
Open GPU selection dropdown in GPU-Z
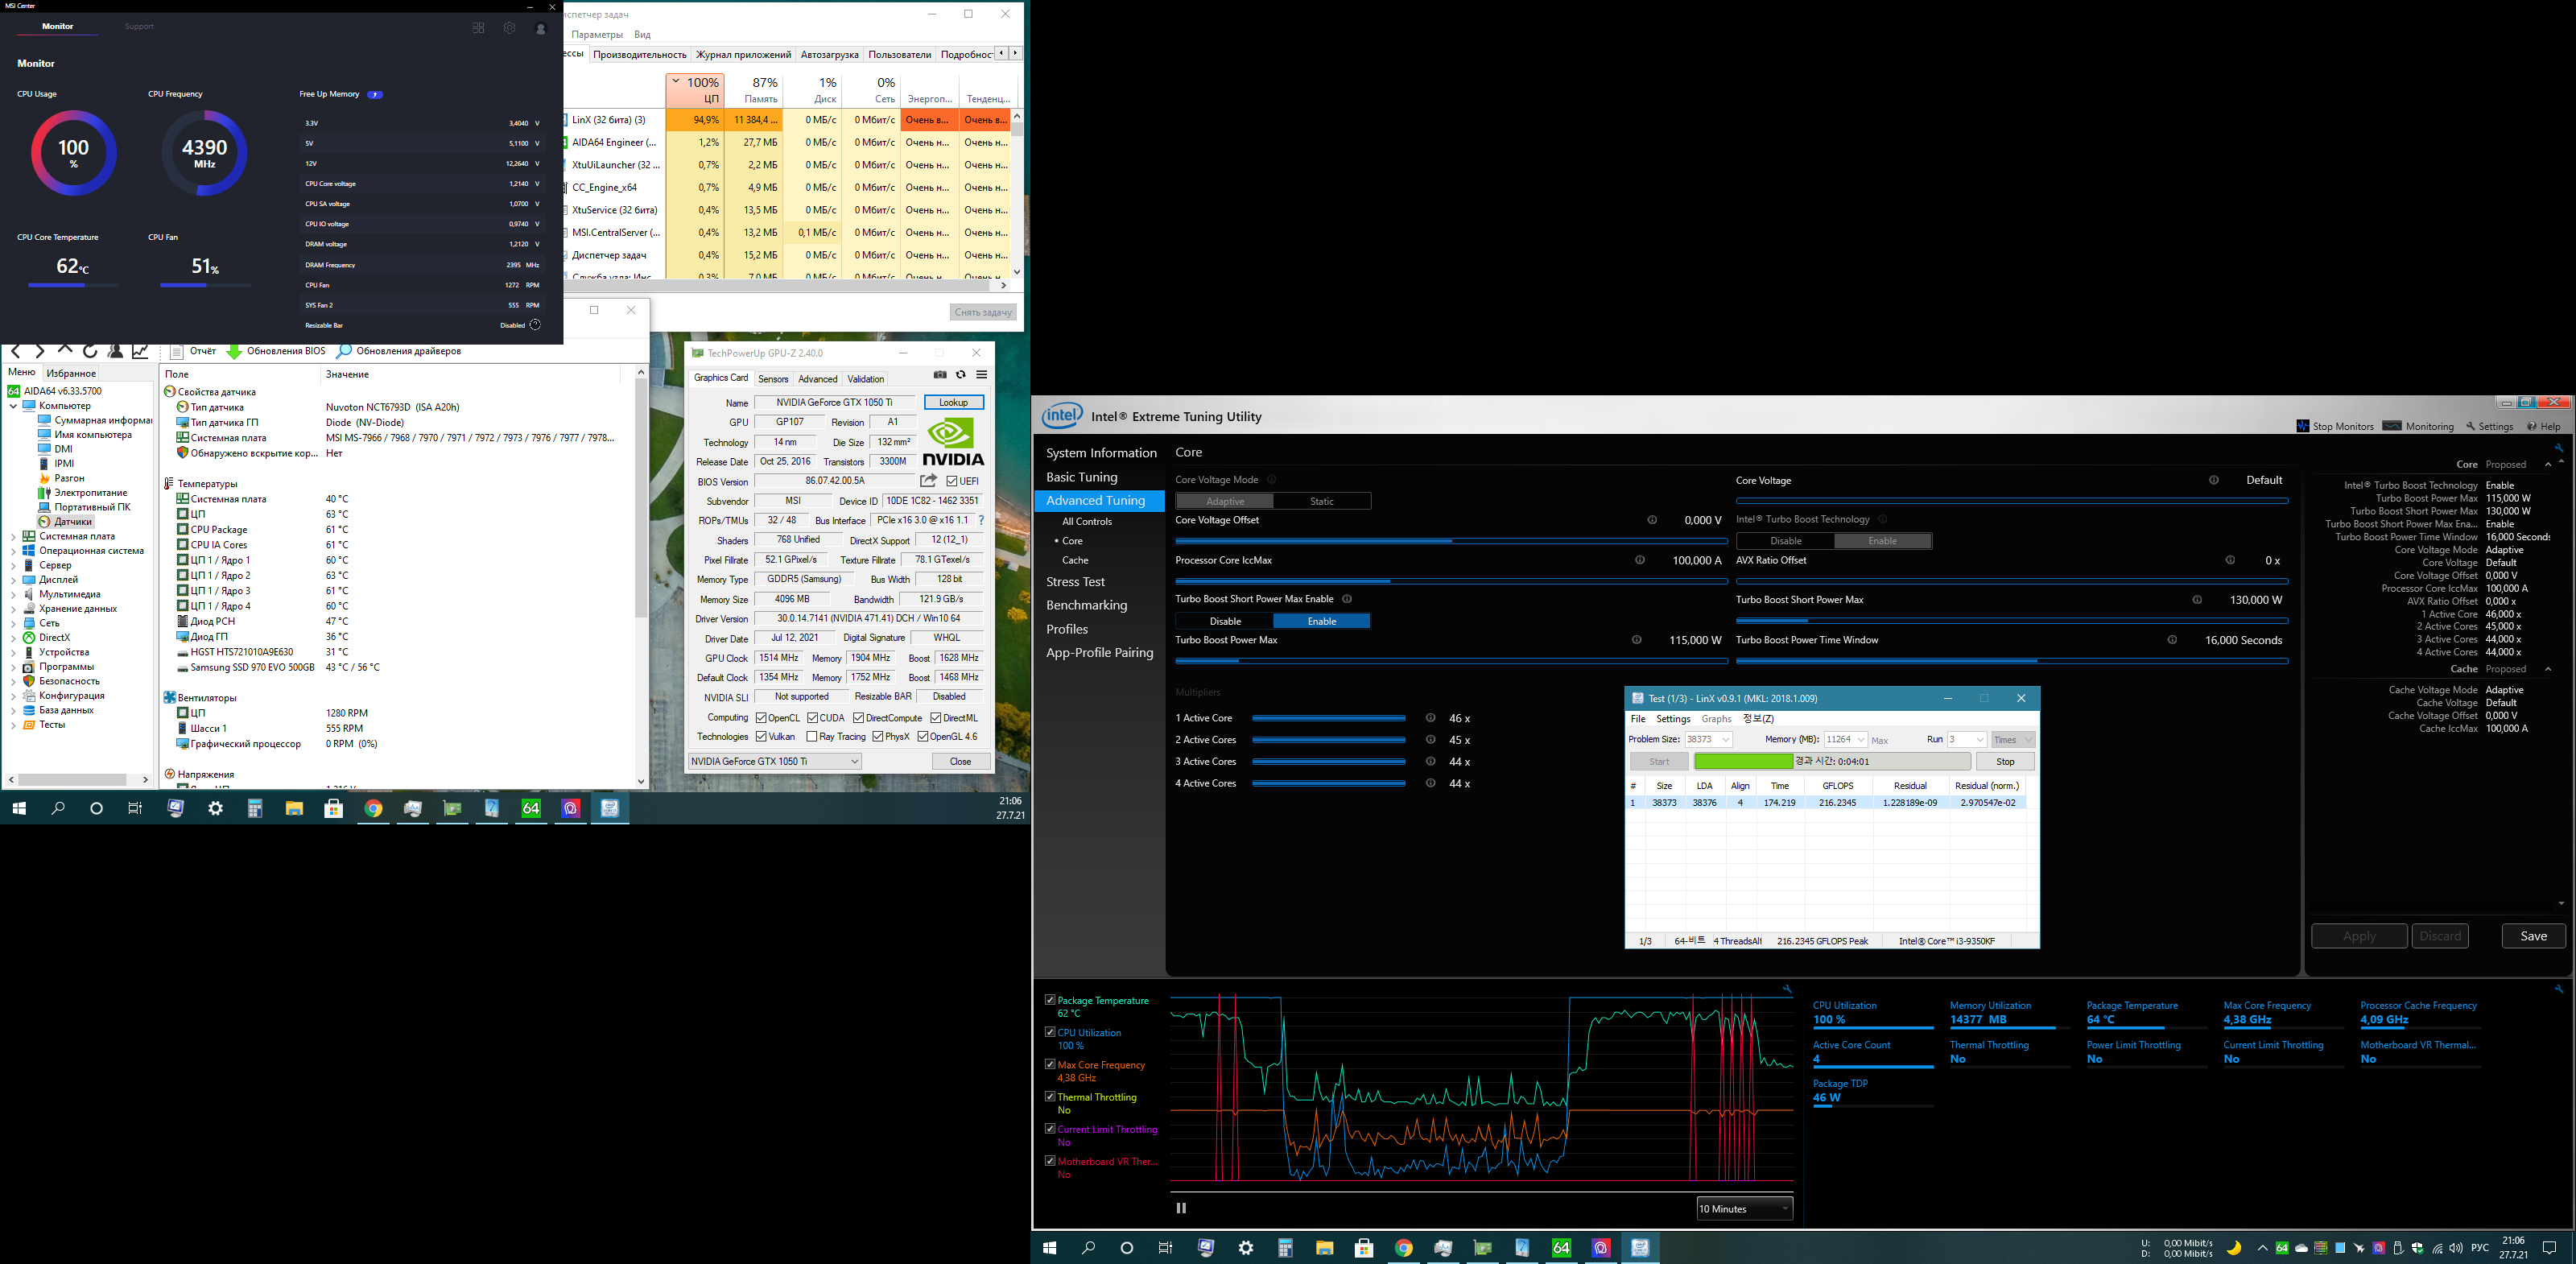(x=775, y=761)
